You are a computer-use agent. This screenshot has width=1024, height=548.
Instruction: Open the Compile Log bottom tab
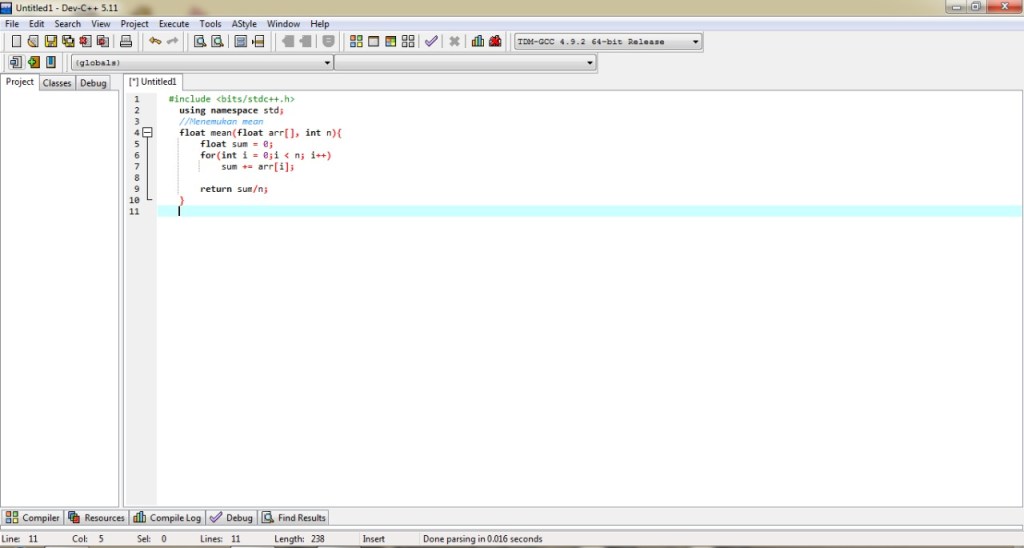pos(168,518)
